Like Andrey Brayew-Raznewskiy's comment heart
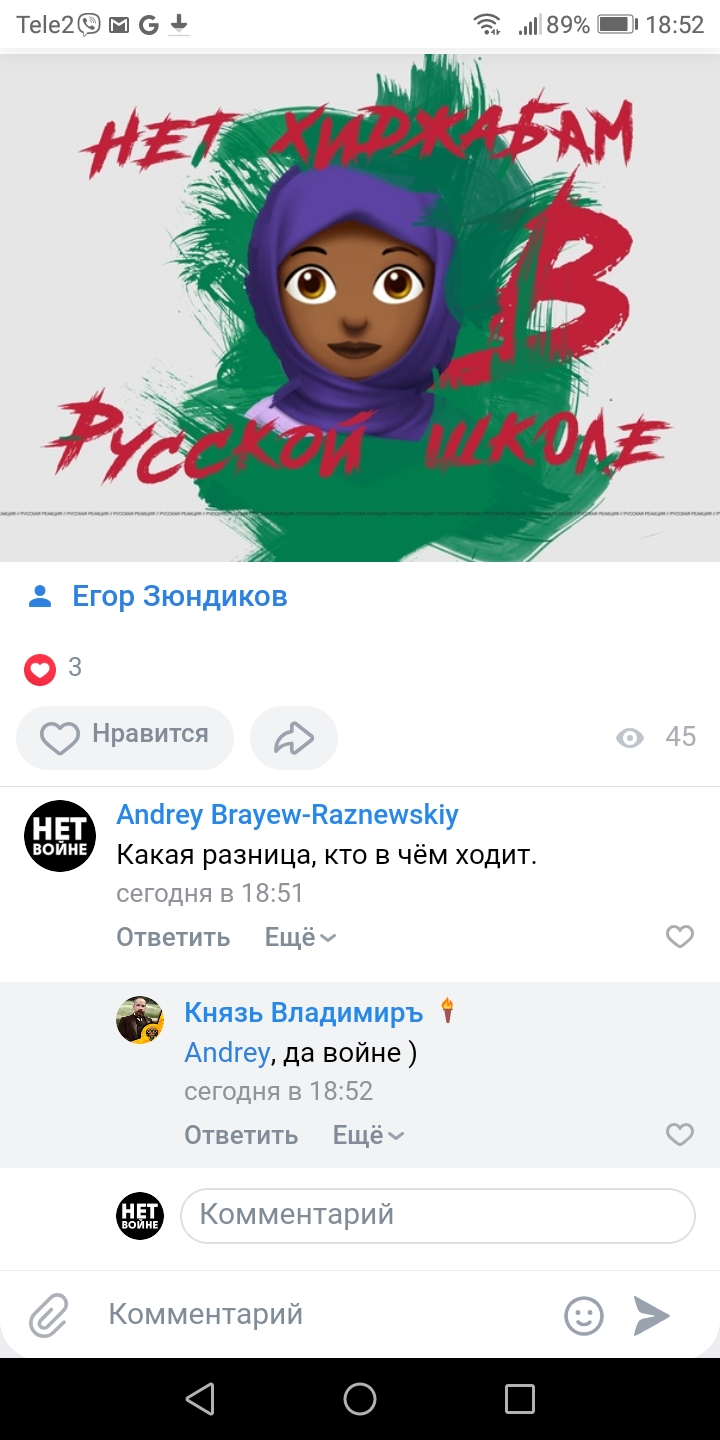Image resolution: width=720 pixels, height=1440 pixels. pos(680,937)
